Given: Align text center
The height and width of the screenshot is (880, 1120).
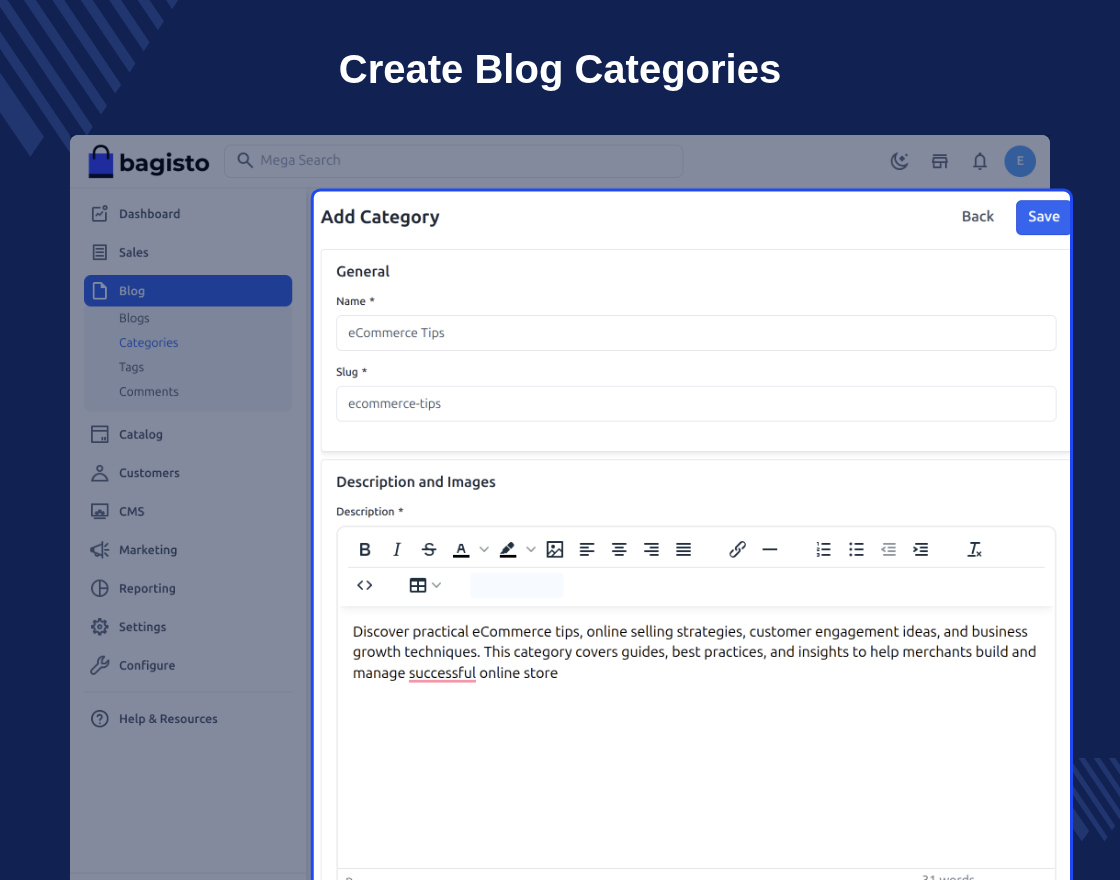Looking at the screenshot, I should (x=619, y=549).
